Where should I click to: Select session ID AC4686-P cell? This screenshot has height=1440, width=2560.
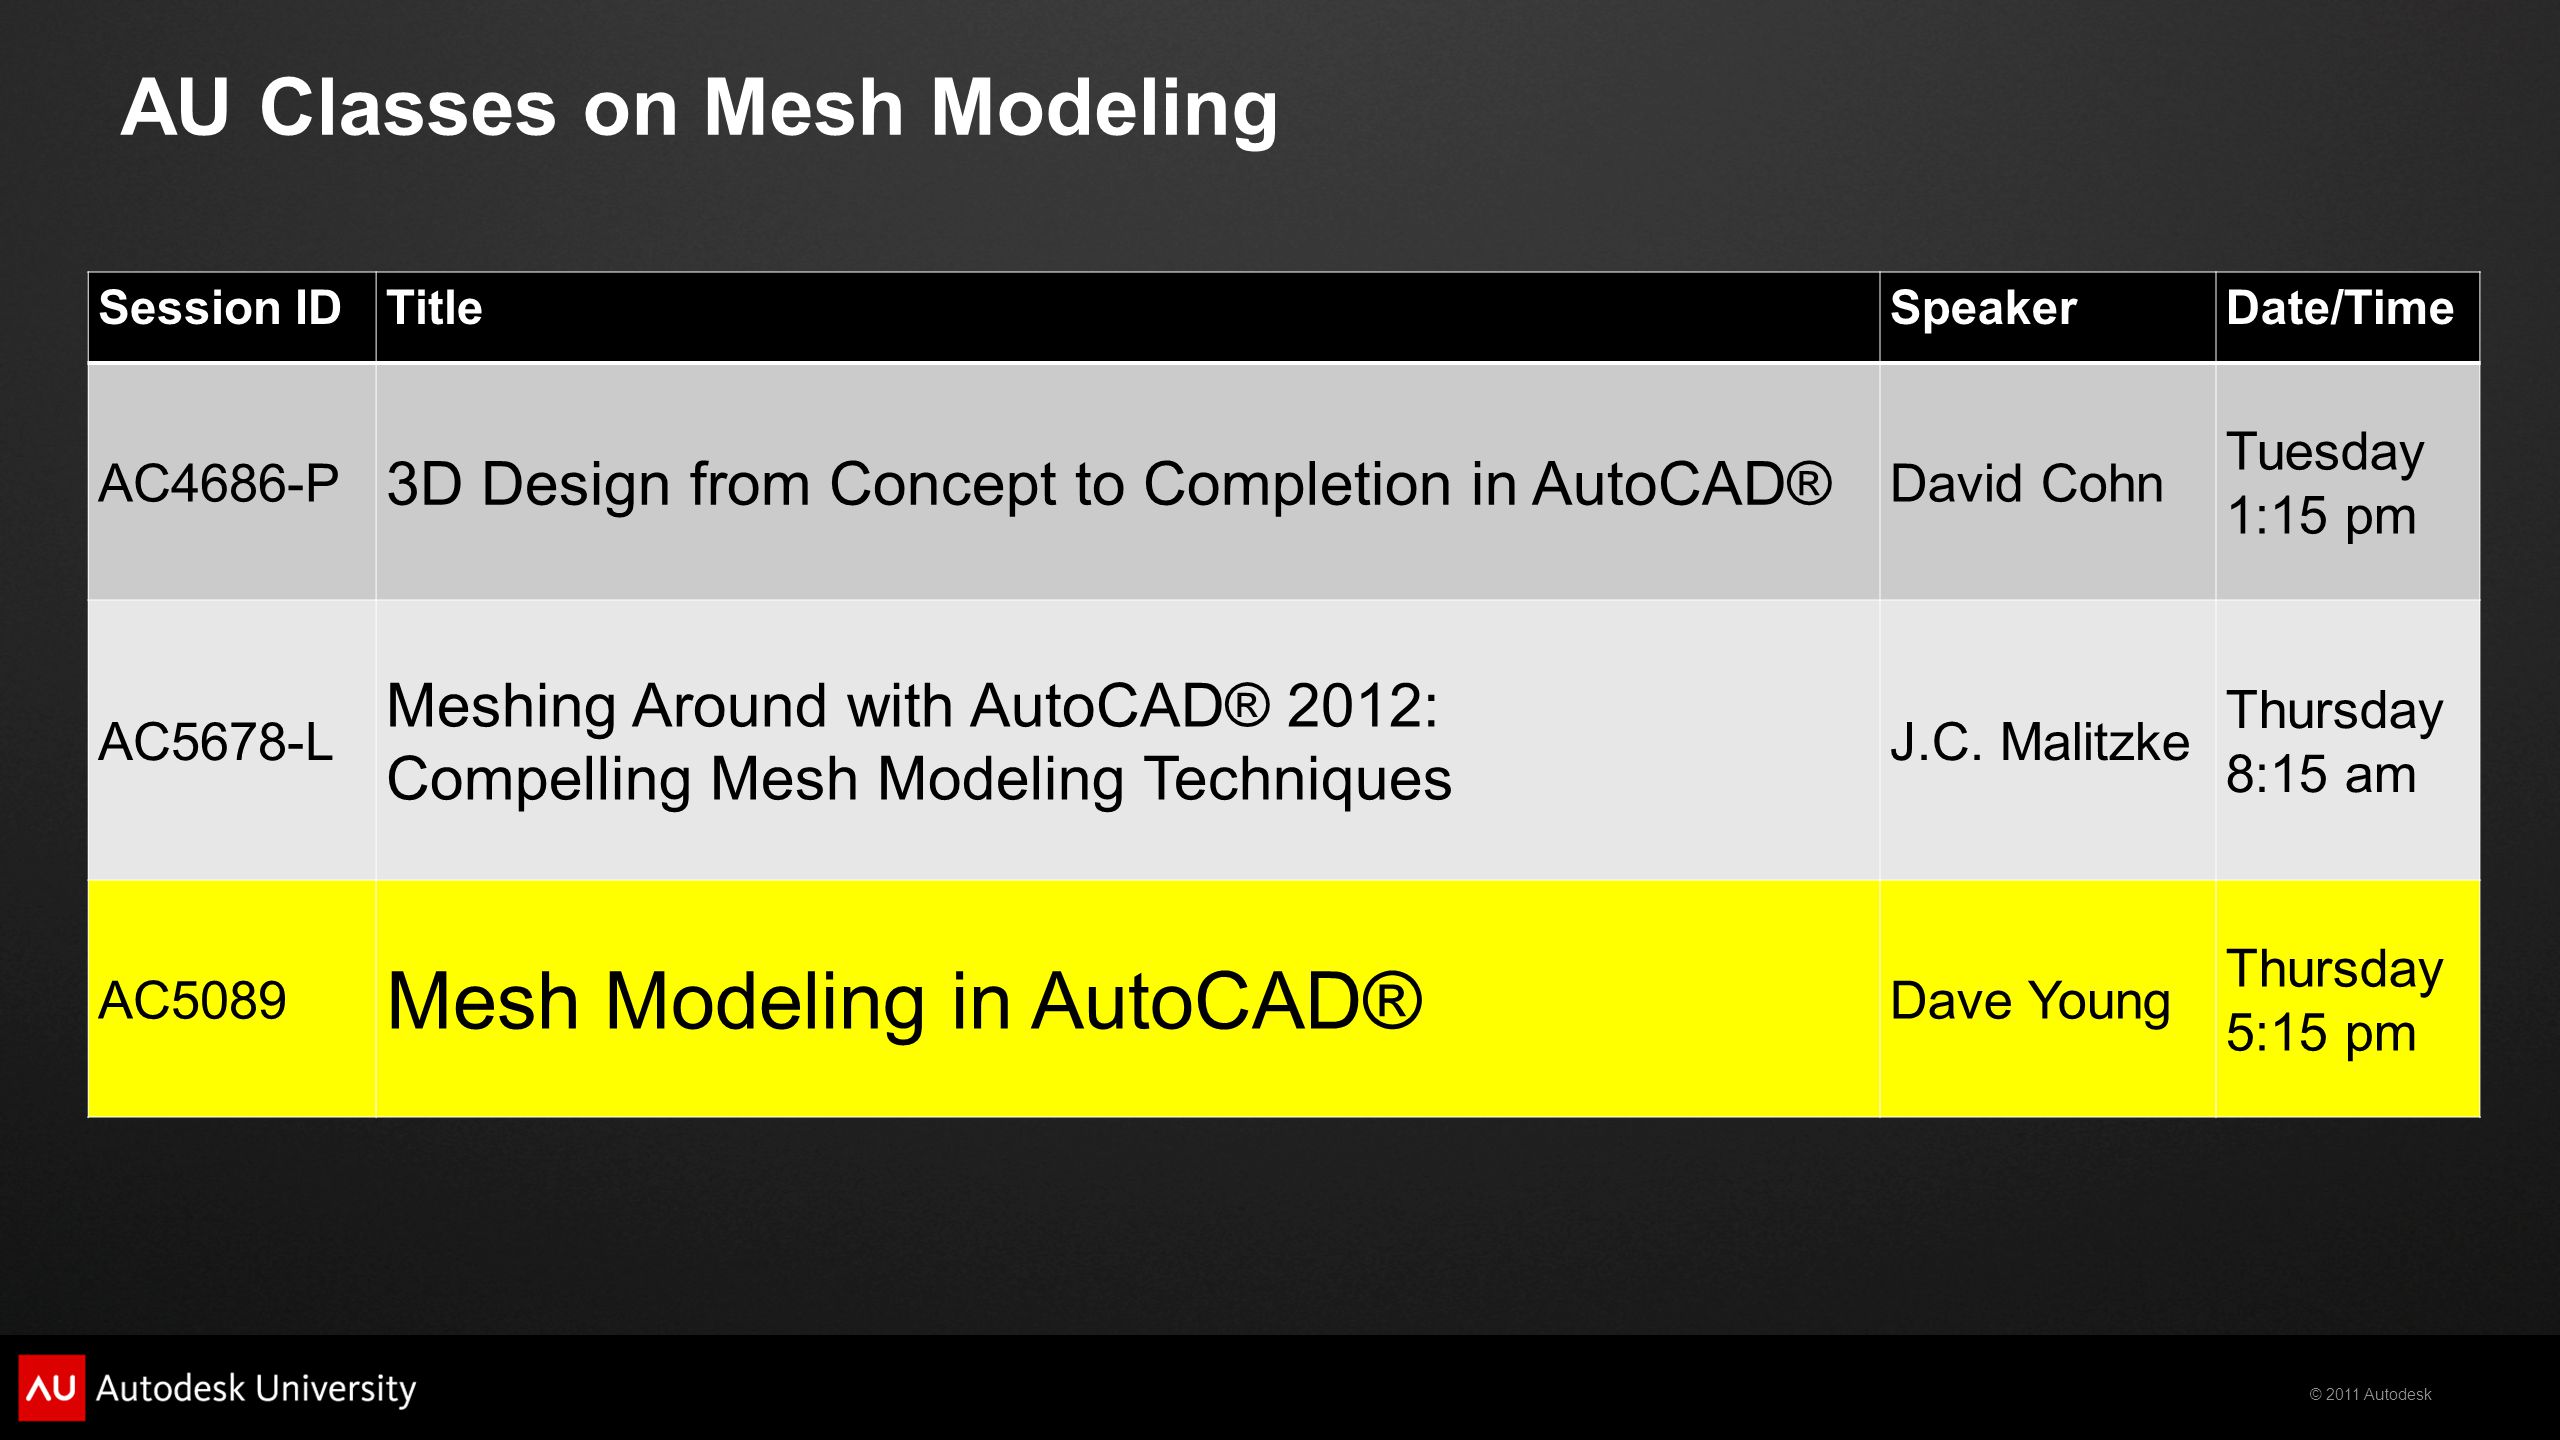(232, 482)
